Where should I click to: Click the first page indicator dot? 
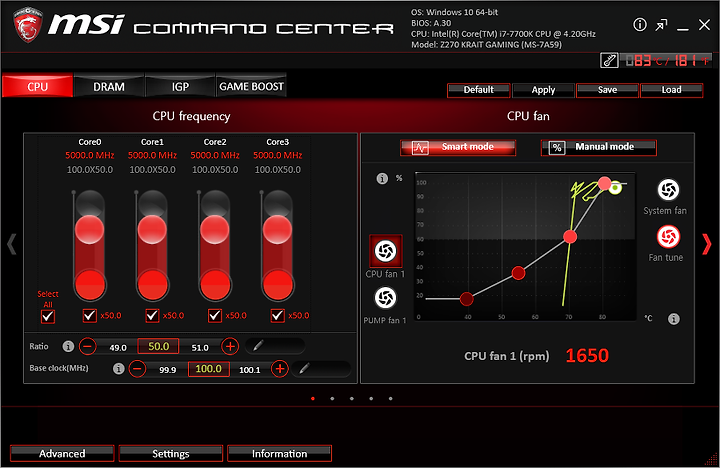pos(313,398)
